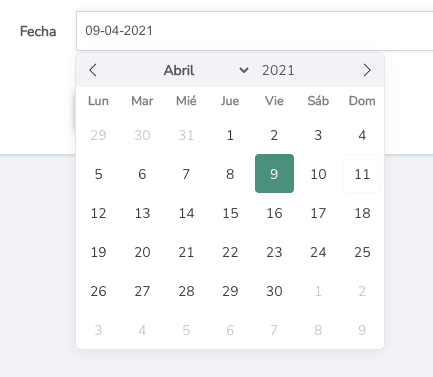Advance to next month with right arrow
This screenshot has width=433, height=377.
pos(367,70)
